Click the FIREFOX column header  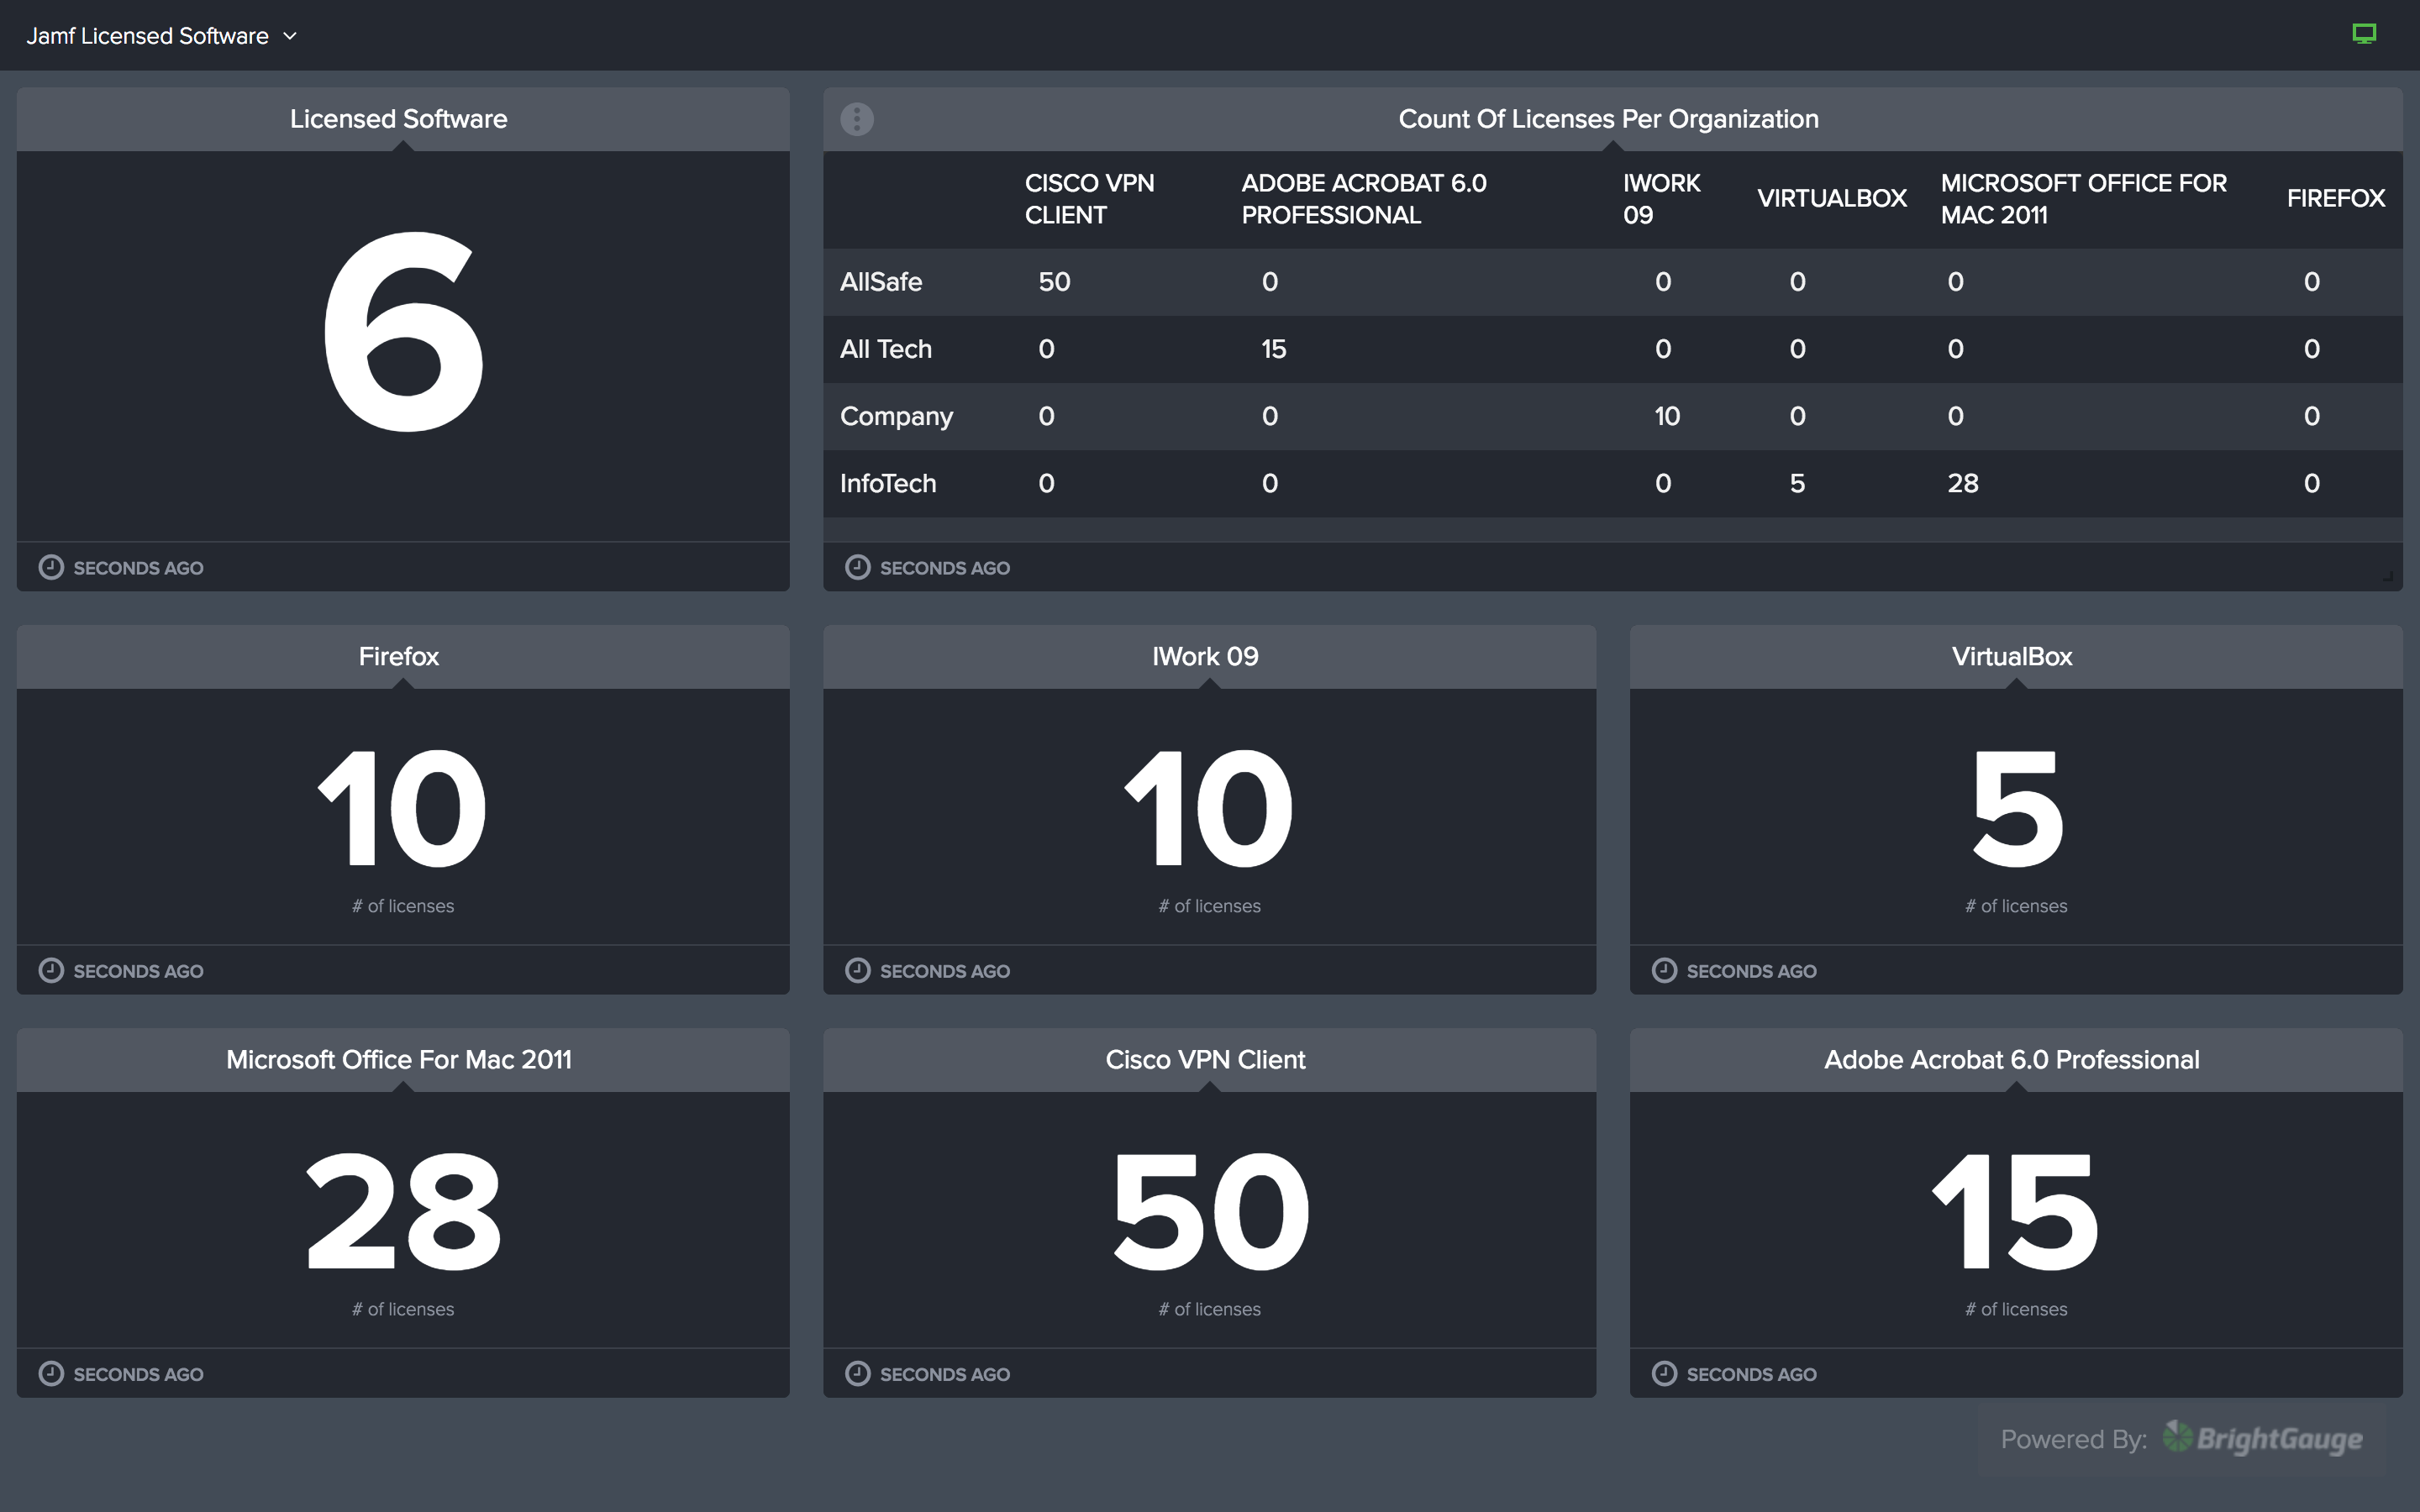point(2335,198)
